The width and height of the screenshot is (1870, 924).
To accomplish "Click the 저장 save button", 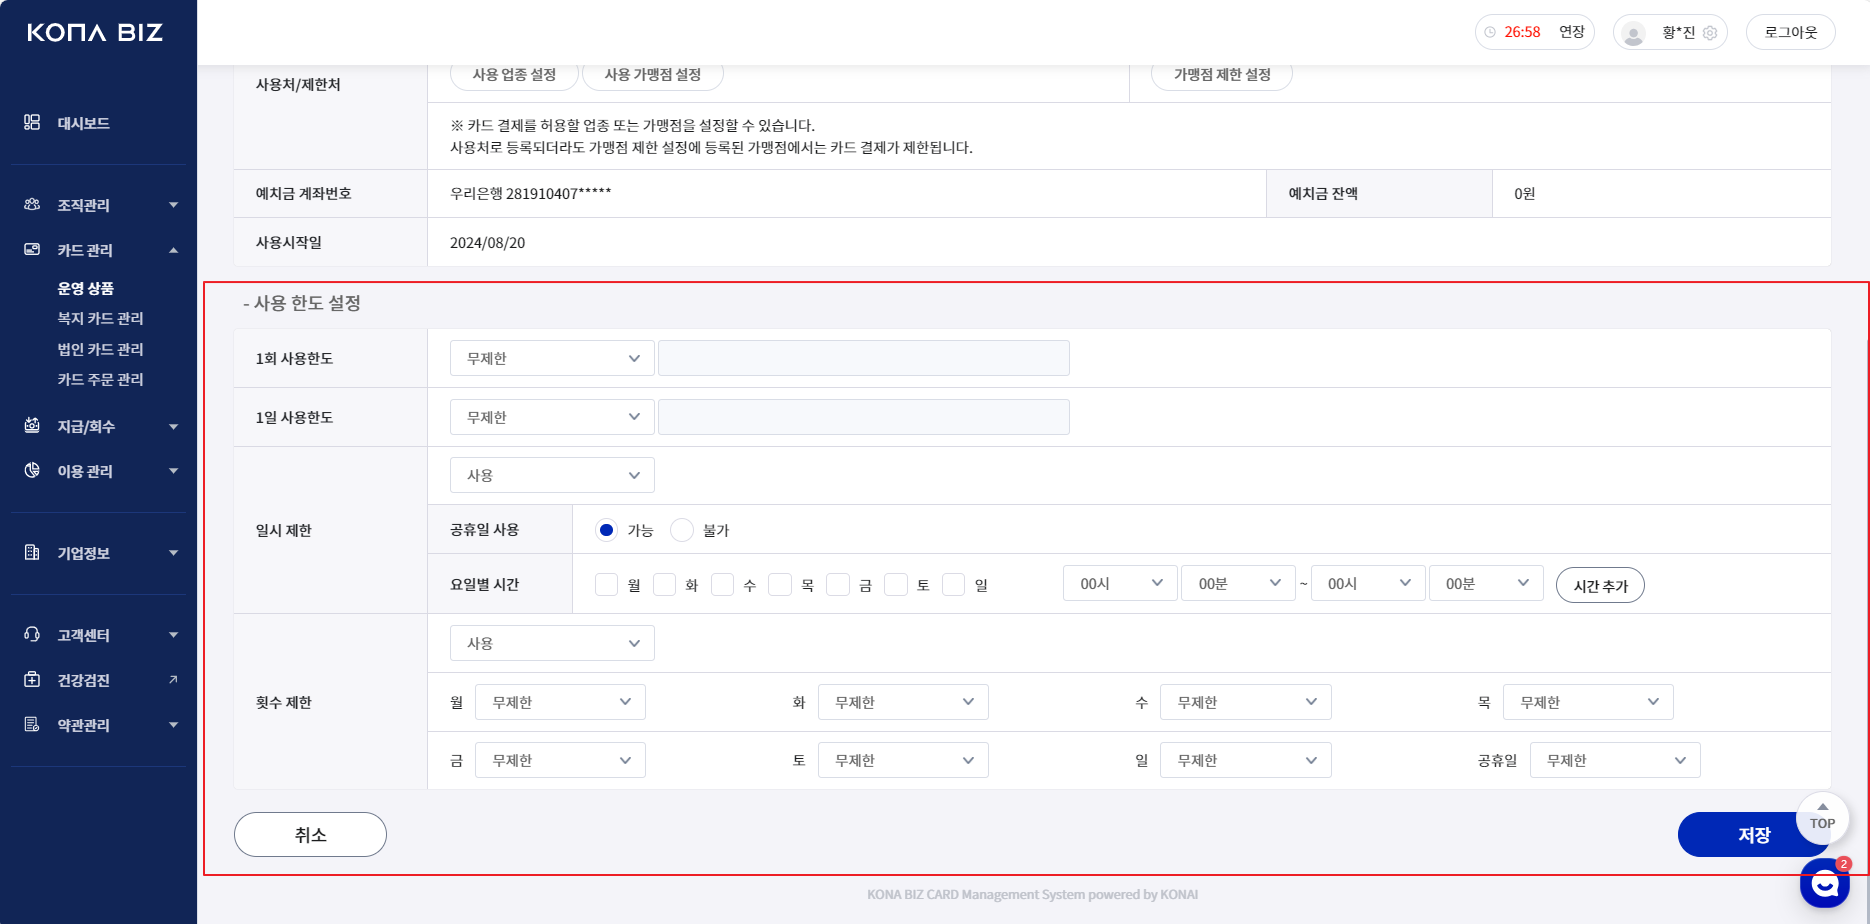I will click(x=1754, y=834).
